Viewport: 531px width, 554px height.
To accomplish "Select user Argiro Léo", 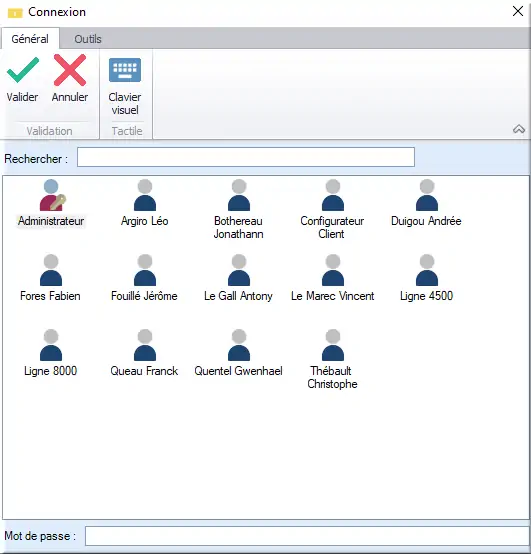I will click(145, 195).
